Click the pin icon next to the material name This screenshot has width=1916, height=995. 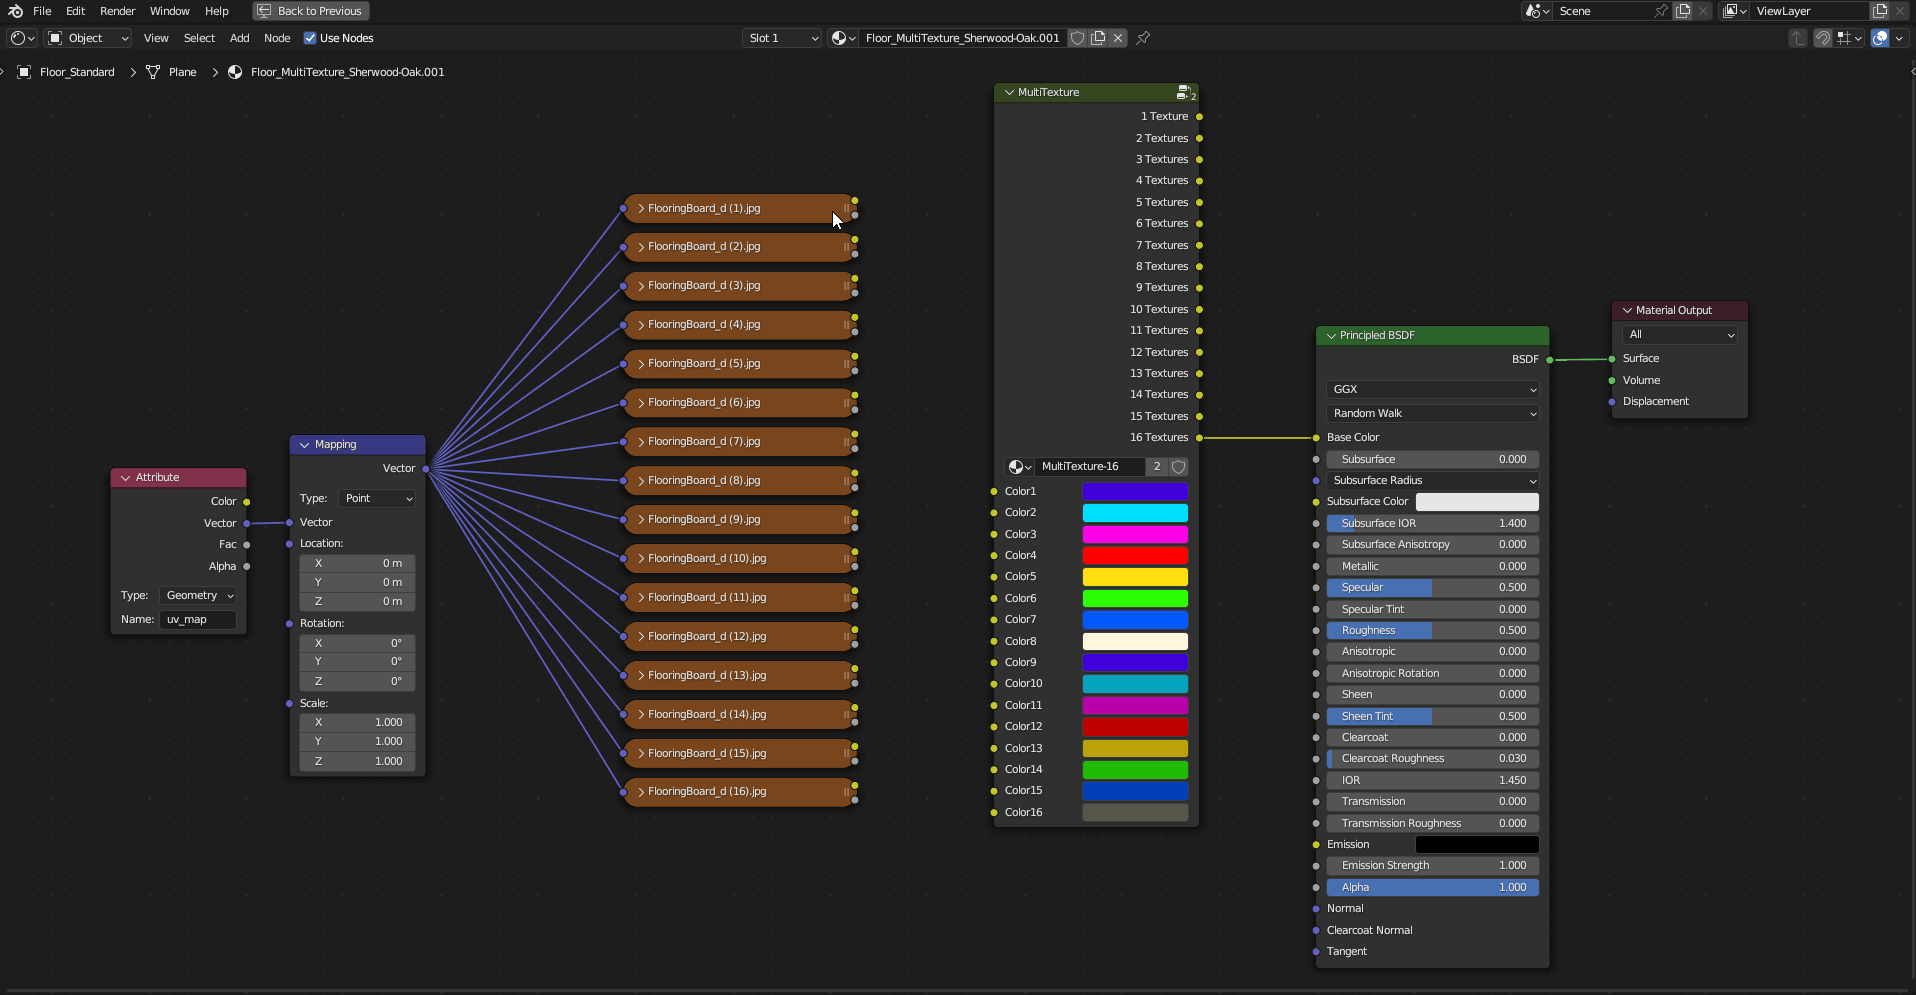[x=1143, y=38]
